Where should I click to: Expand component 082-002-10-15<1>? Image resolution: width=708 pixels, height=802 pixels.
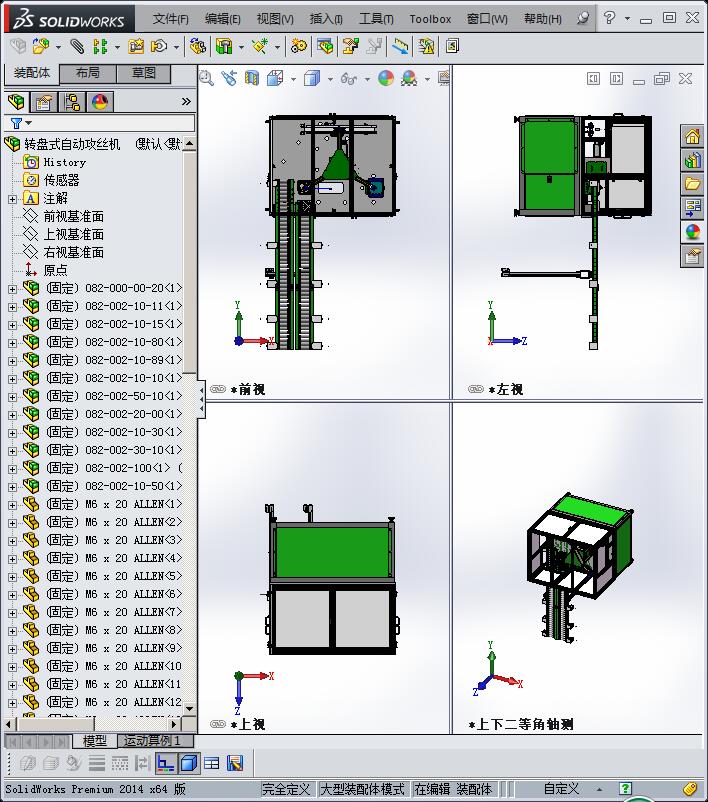tap(12, 325)
